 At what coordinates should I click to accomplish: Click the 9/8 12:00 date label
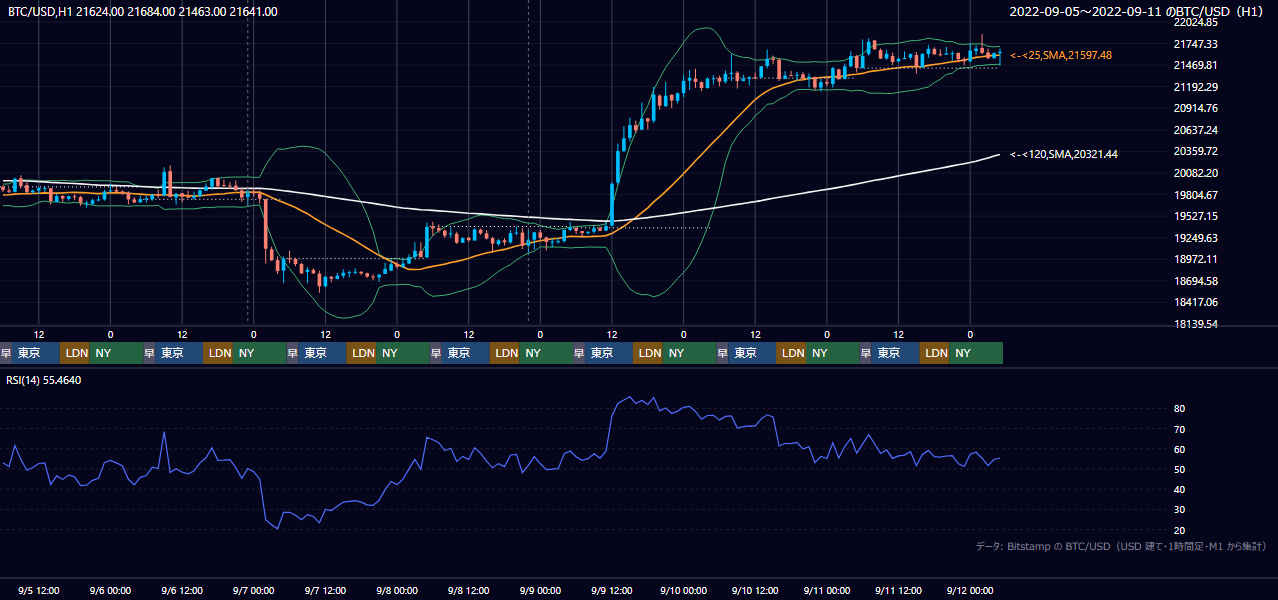pos(468,590)
